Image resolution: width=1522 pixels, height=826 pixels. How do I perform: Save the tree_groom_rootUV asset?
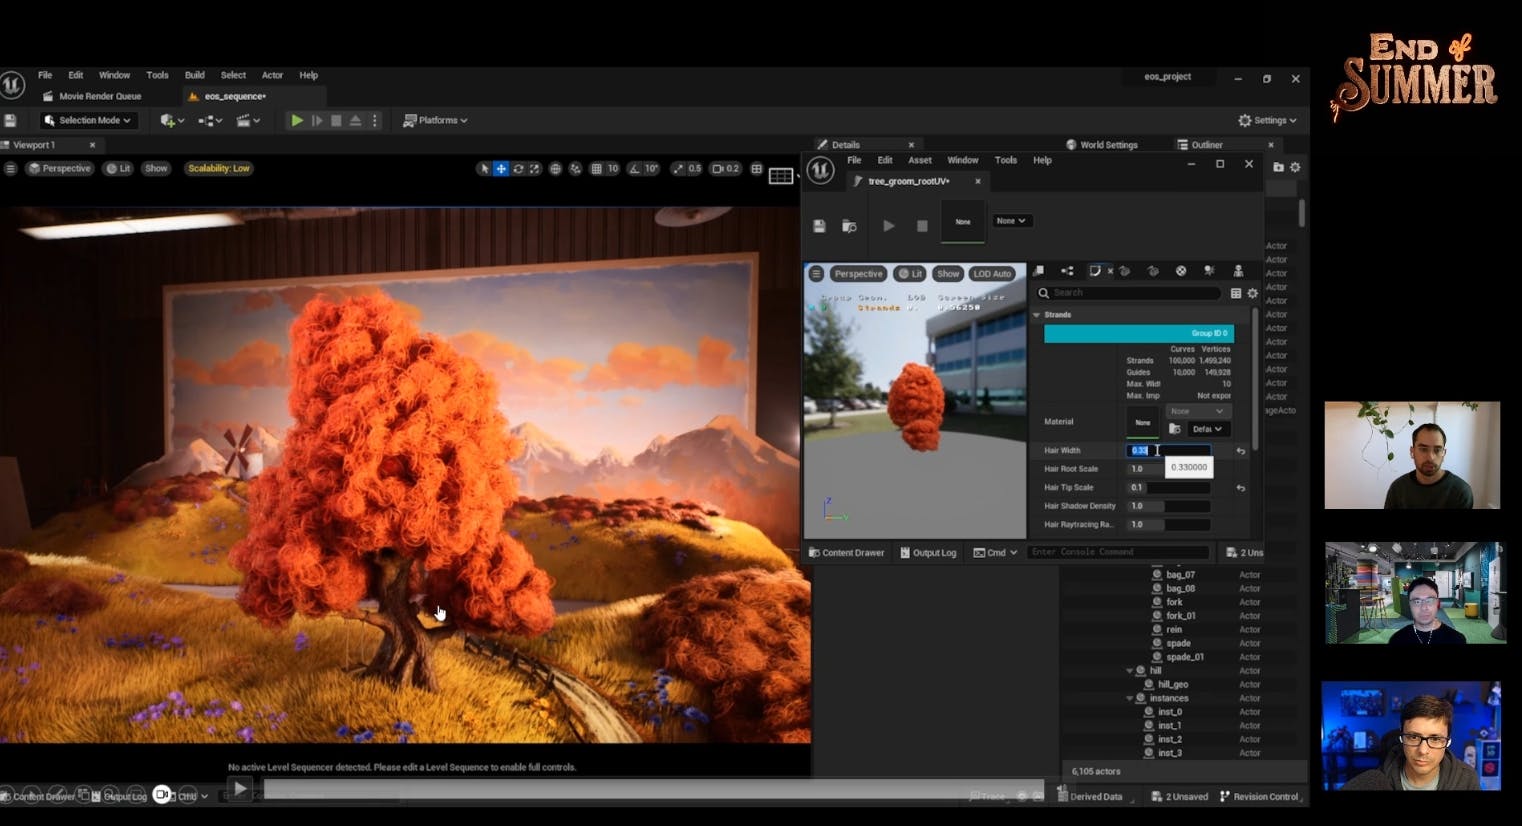[x=819, y=226]
